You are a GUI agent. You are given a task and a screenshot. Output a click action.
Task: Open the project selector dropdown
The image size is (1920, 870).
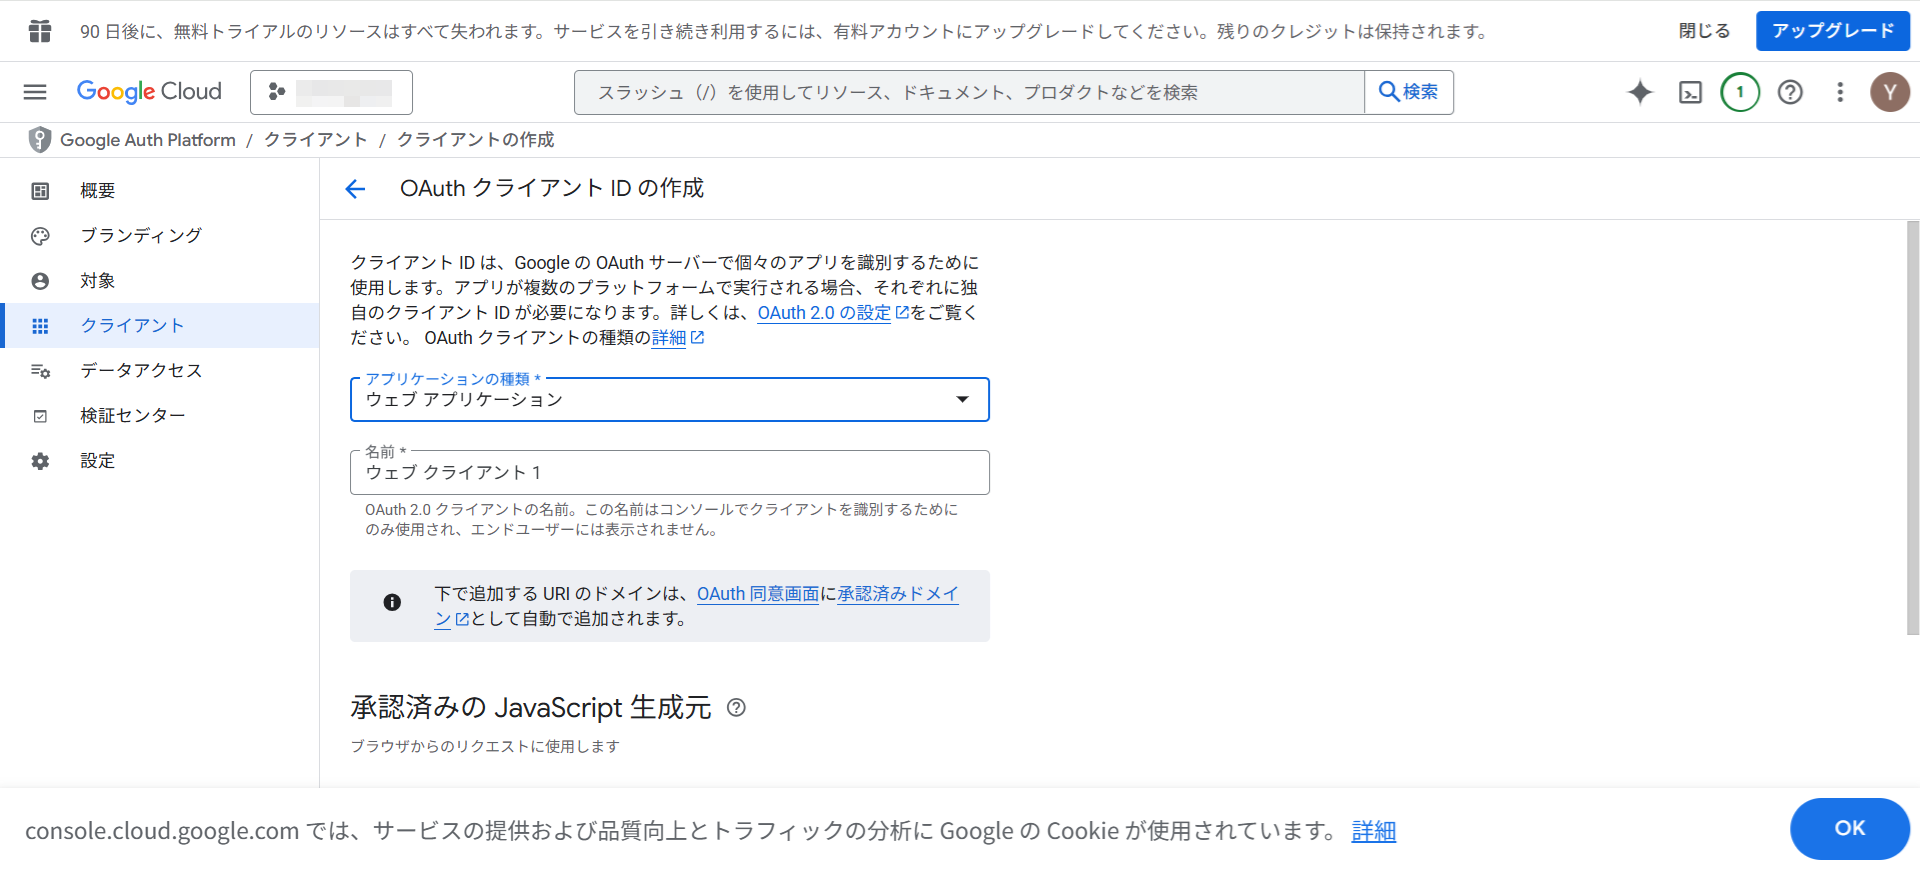click(x=331, y=92)
